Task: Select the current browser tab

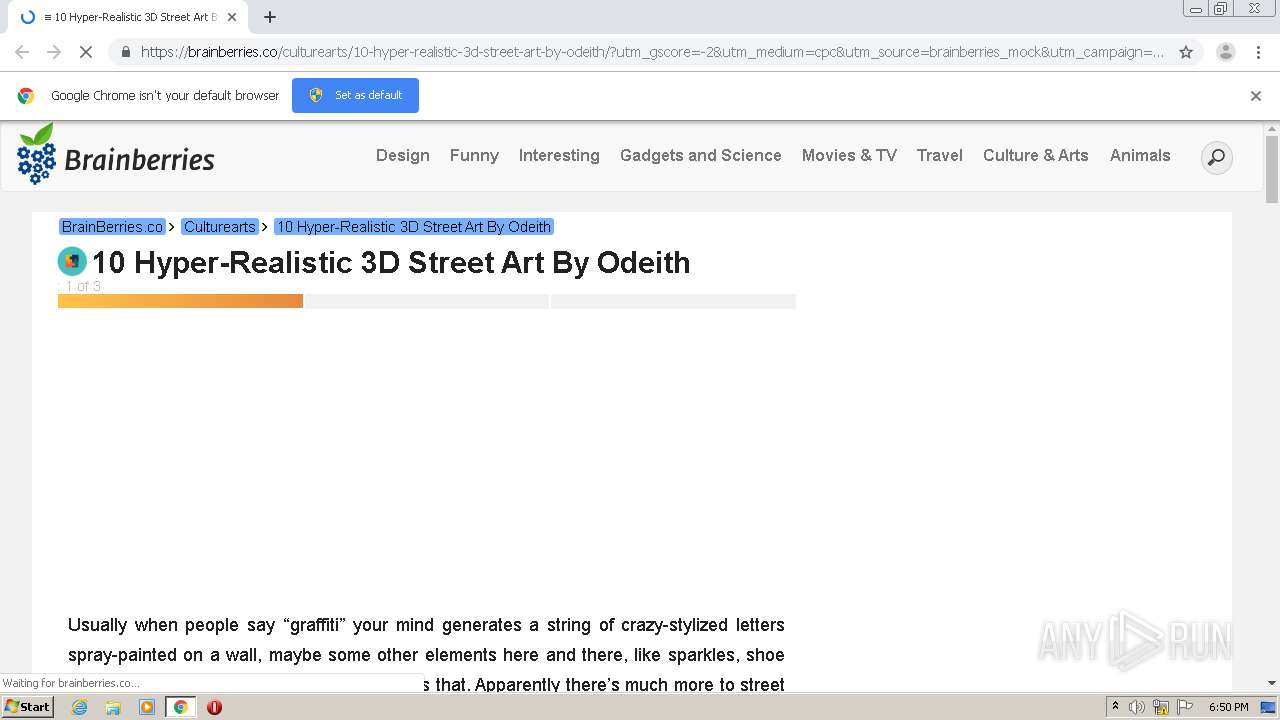Action: [x=128, y=17]
